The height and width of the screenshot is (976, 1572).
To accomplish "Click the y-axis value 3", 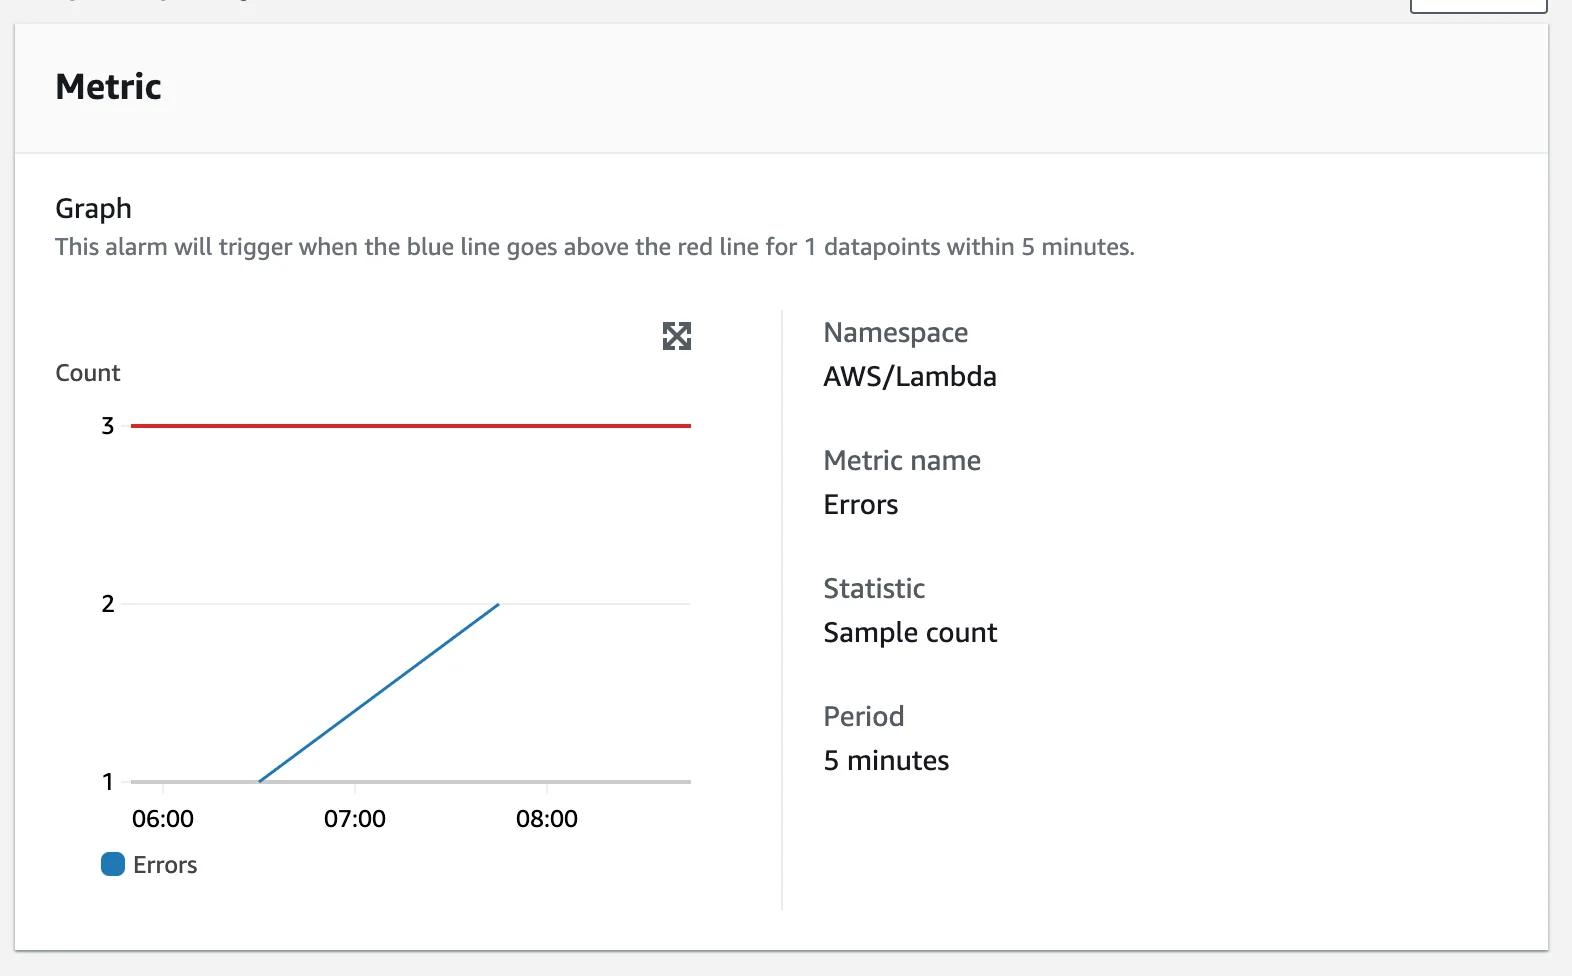I will click(108, 426).
